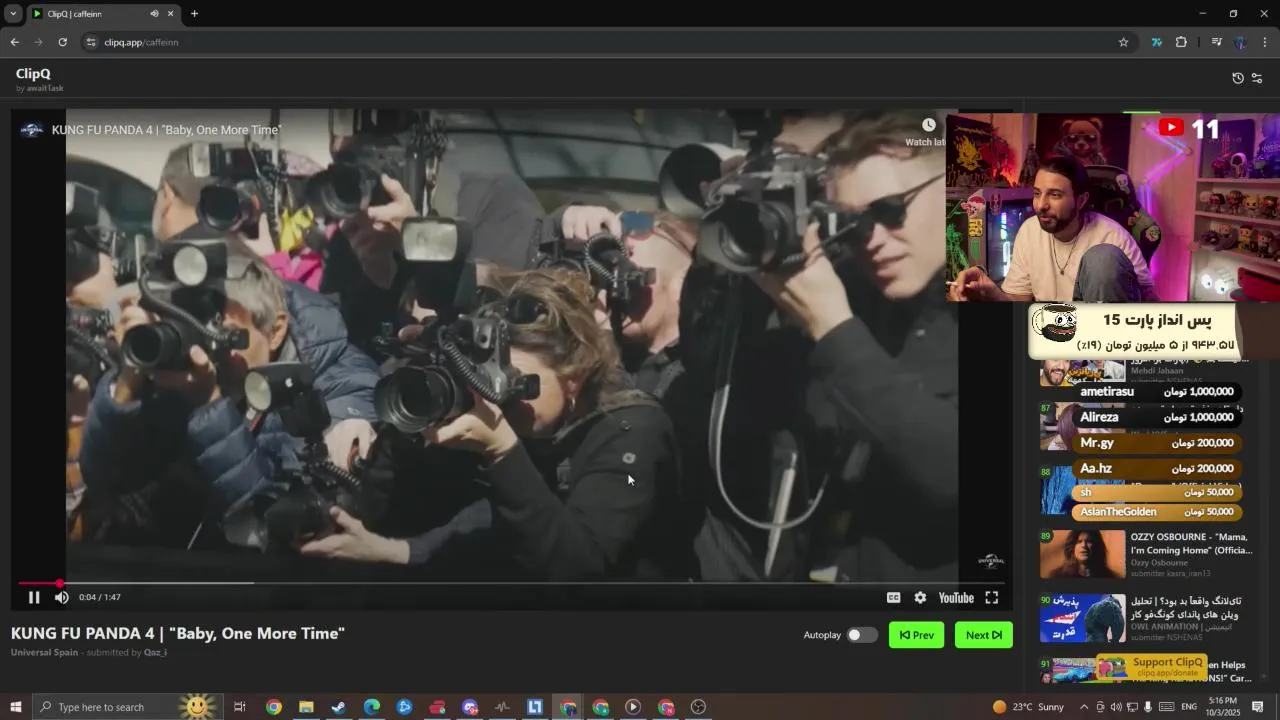
Task: Show hidden system tray icons
Action: click(1084, 707)
